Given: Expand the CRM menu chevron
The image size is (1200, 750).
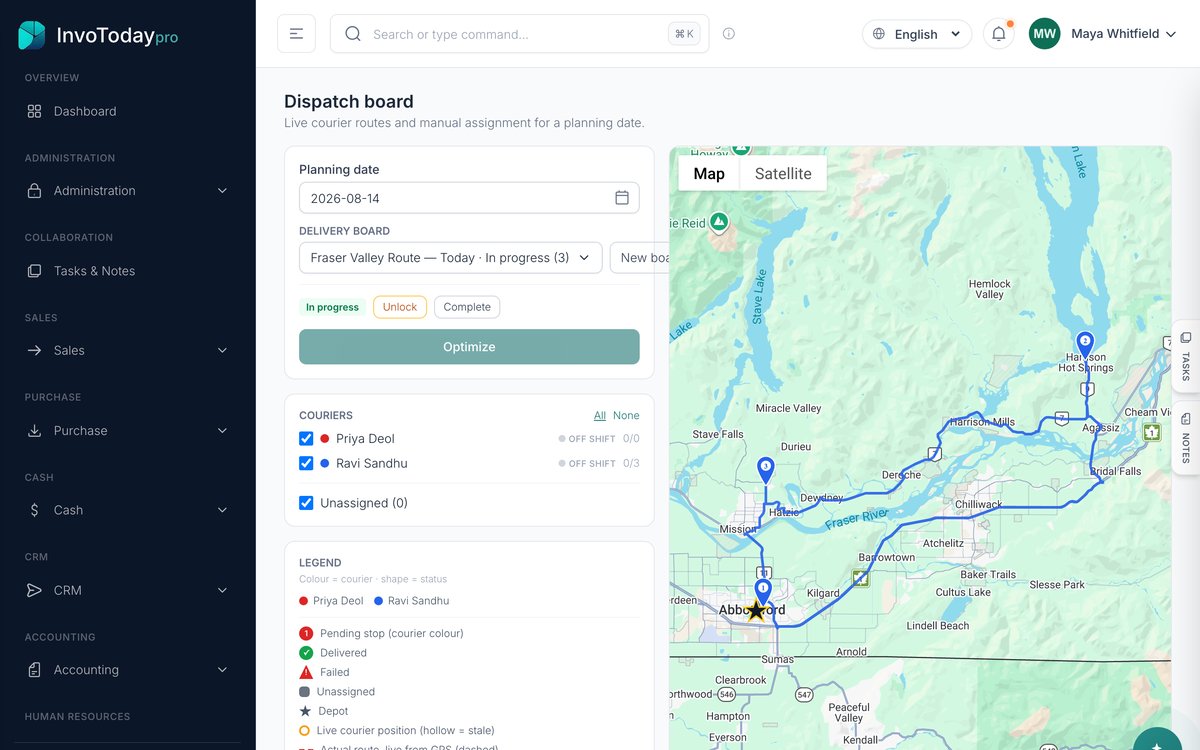Looking at the screenshot, I should coord(222,590).
